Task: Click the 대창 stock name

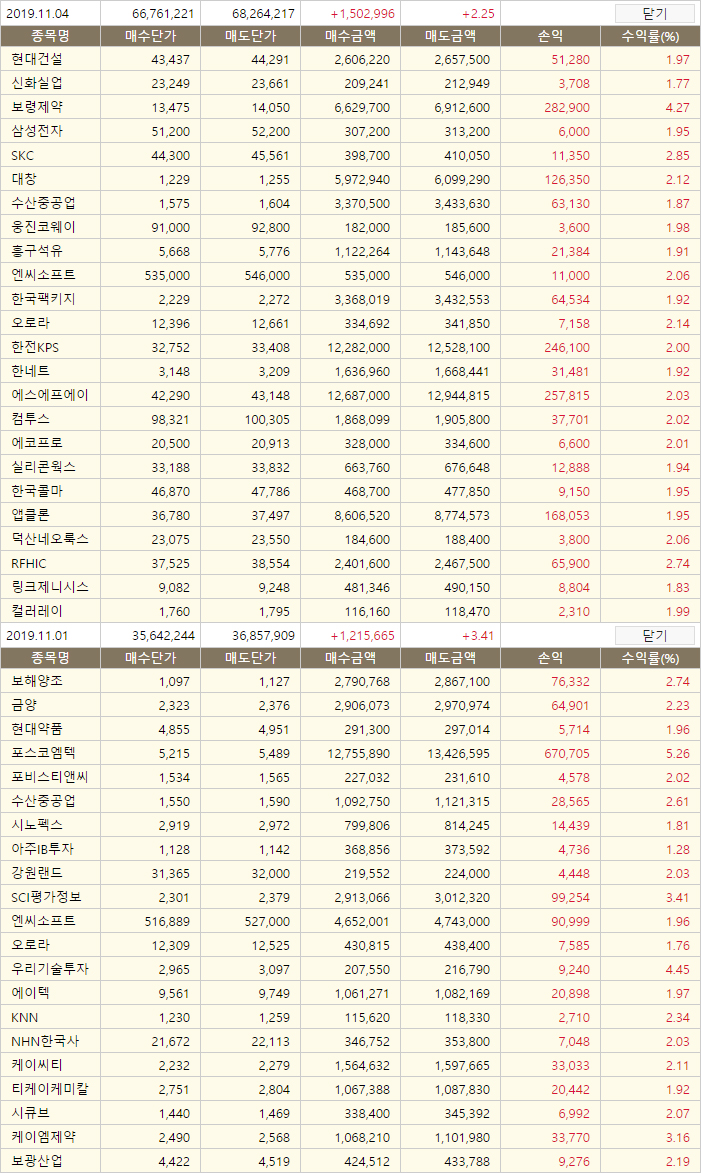Action: [24, 180]
